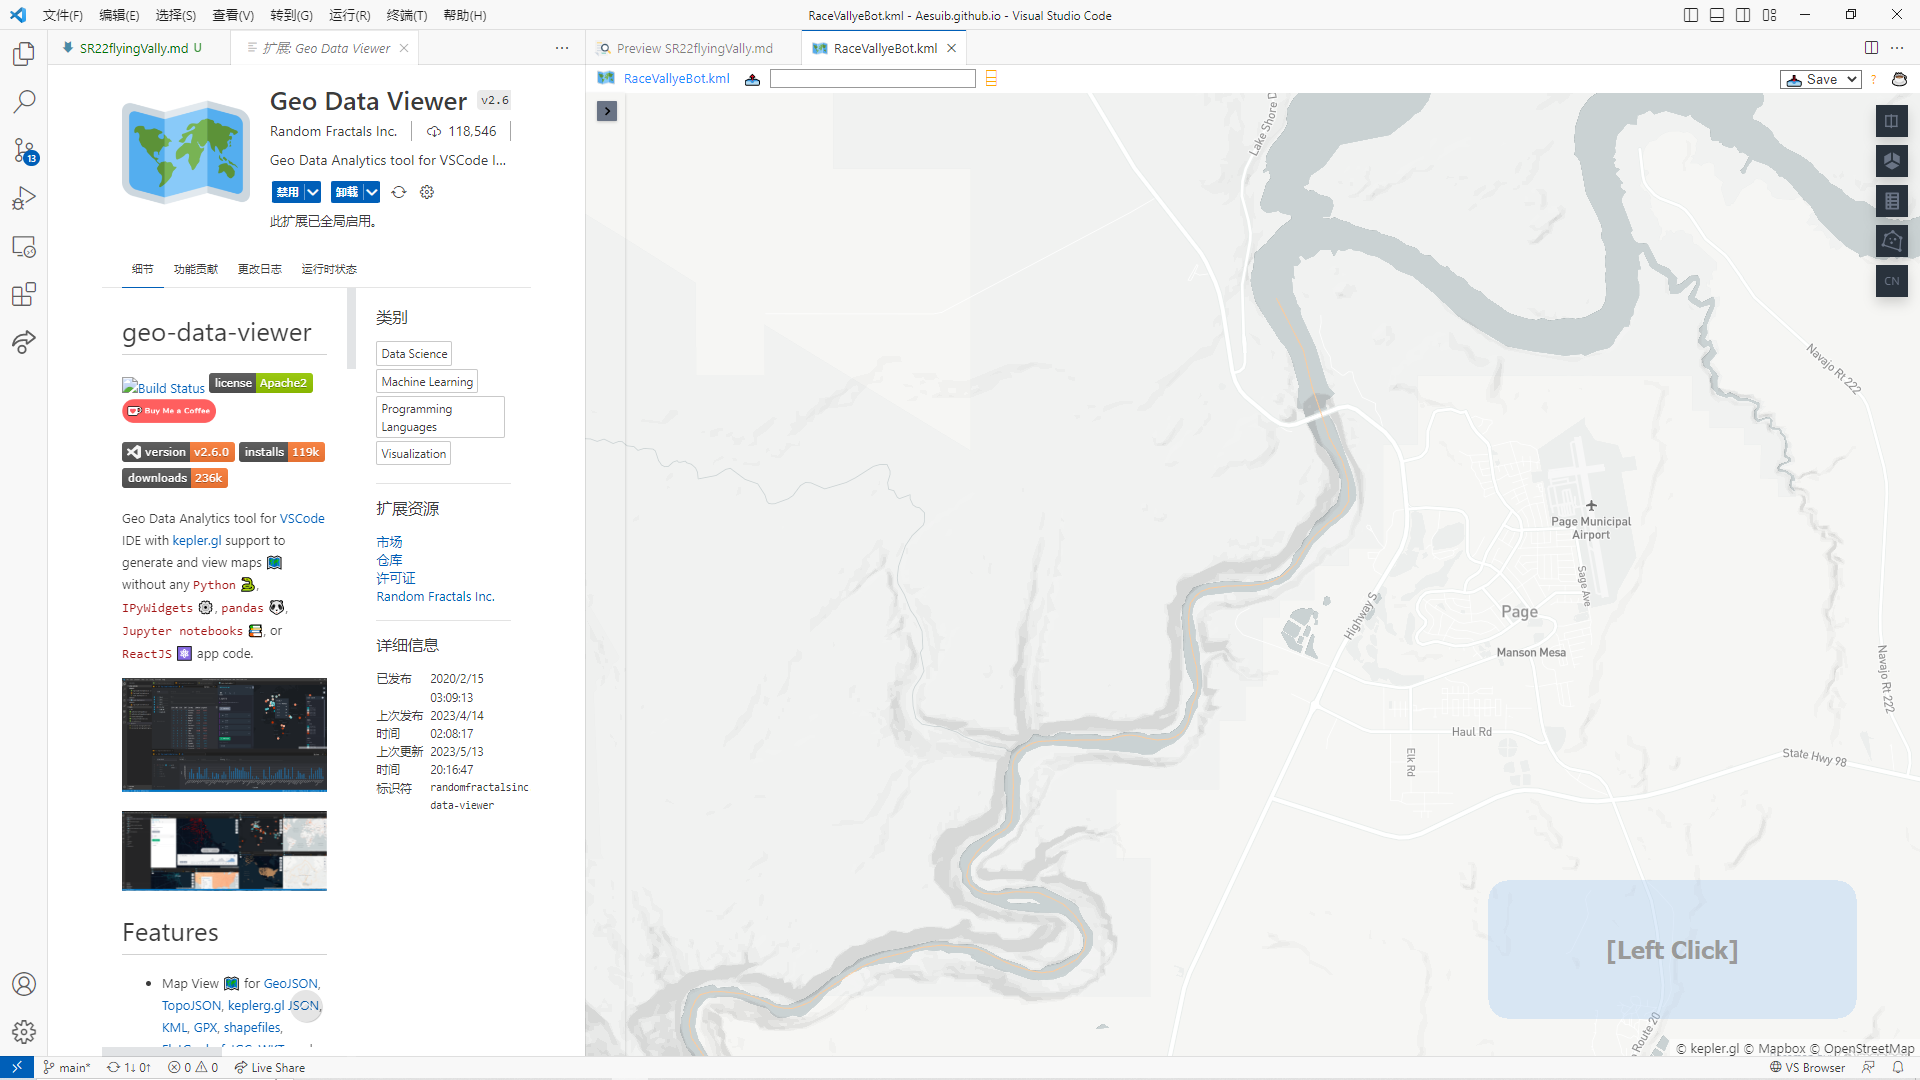This screenshot has height=1080, width=1920.
Task: Open the 市场 marketplace resource link
Action: tap(389, 542)
